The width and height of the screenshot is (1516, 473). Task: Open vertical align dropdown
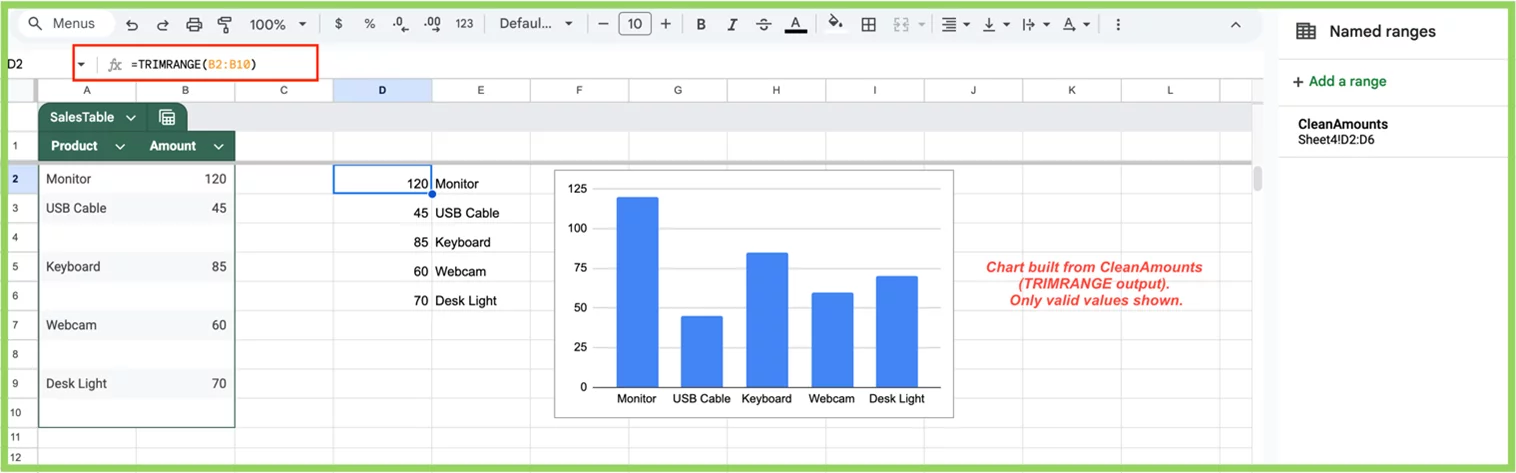[995, 24]
